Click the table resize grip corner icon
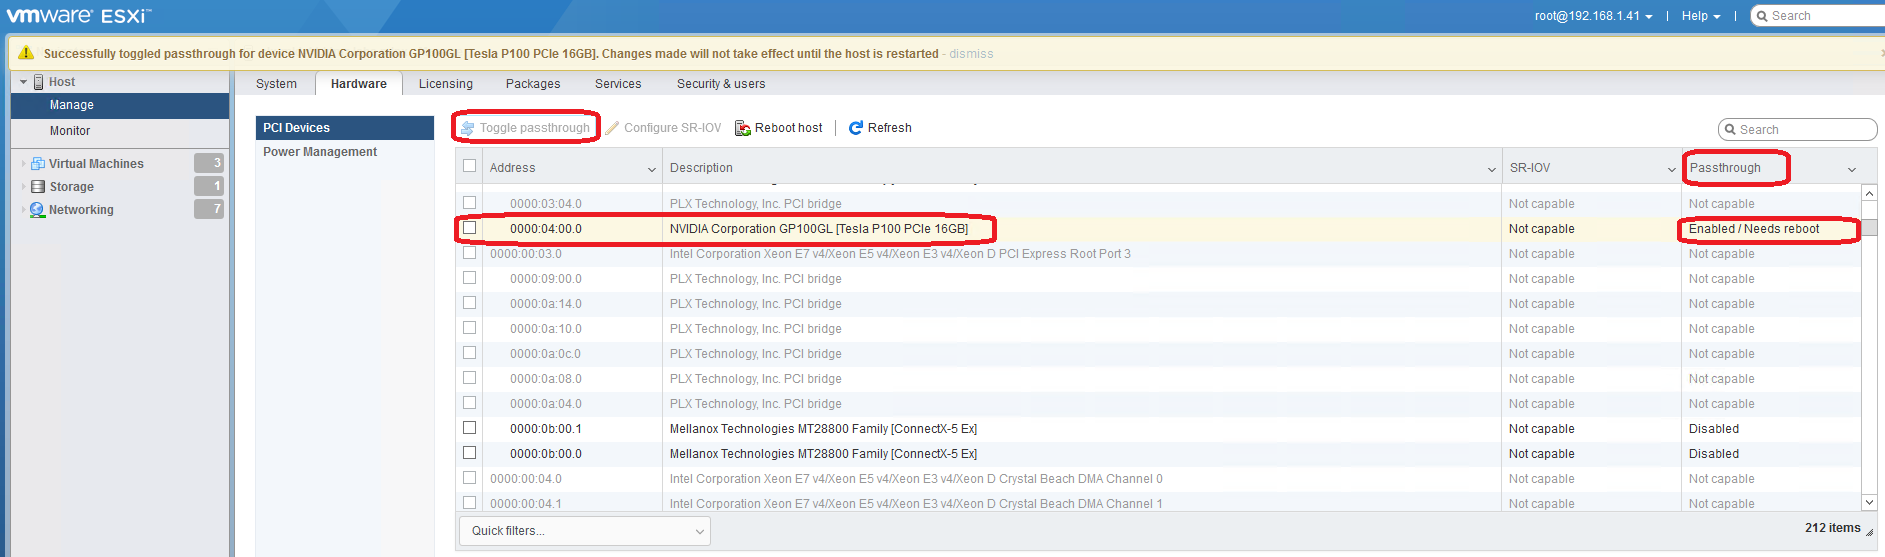 (1870, 533)
